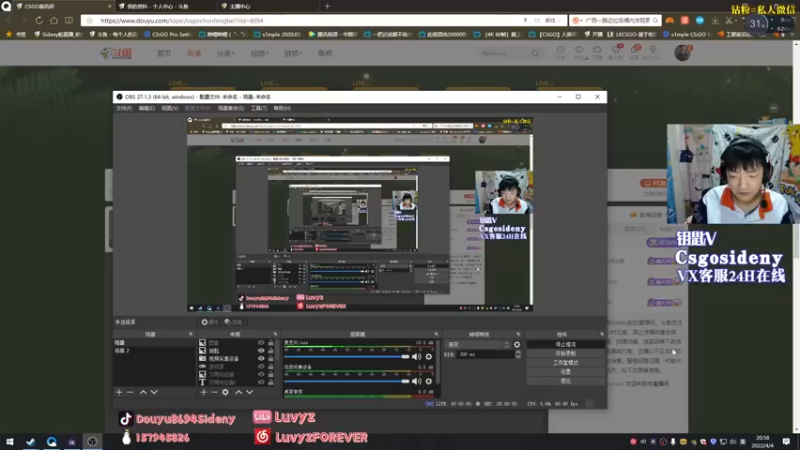
Task: Adjust the 麦克风/Aux volume slider
Action: click(347, 357)
